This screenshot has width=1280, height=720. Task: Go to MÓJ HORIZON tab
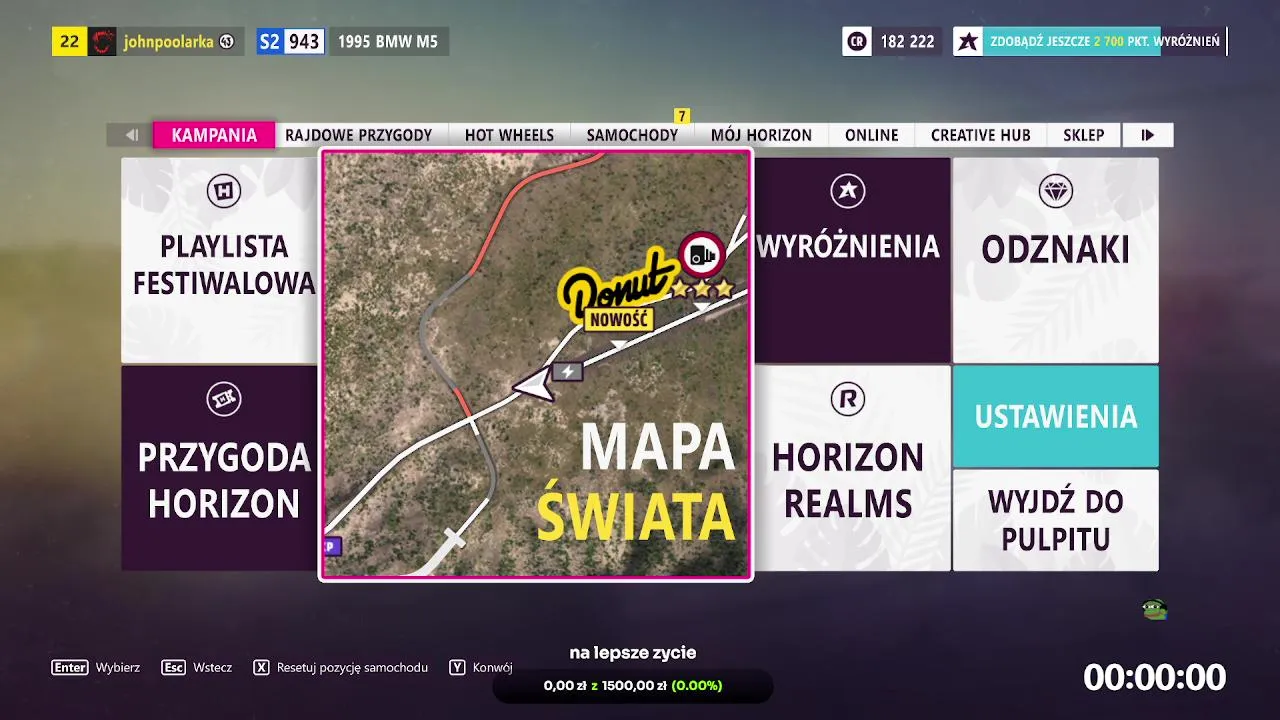point(761,135)
